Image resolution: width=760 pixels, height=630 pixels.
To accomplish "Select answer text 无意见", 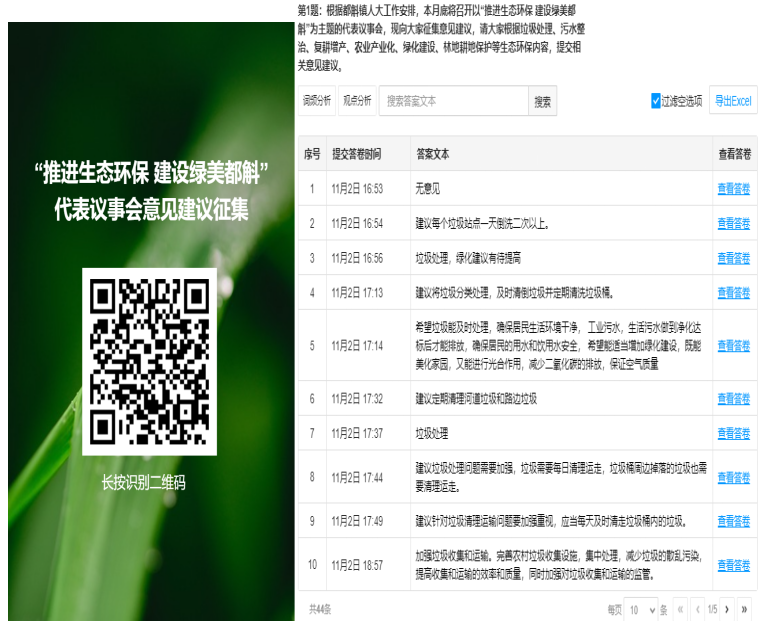I will [x=428, y=189].
